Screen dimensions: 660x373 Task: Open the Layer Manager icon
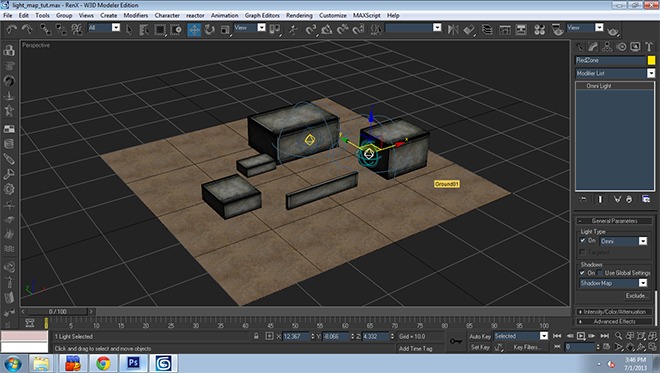487,29
